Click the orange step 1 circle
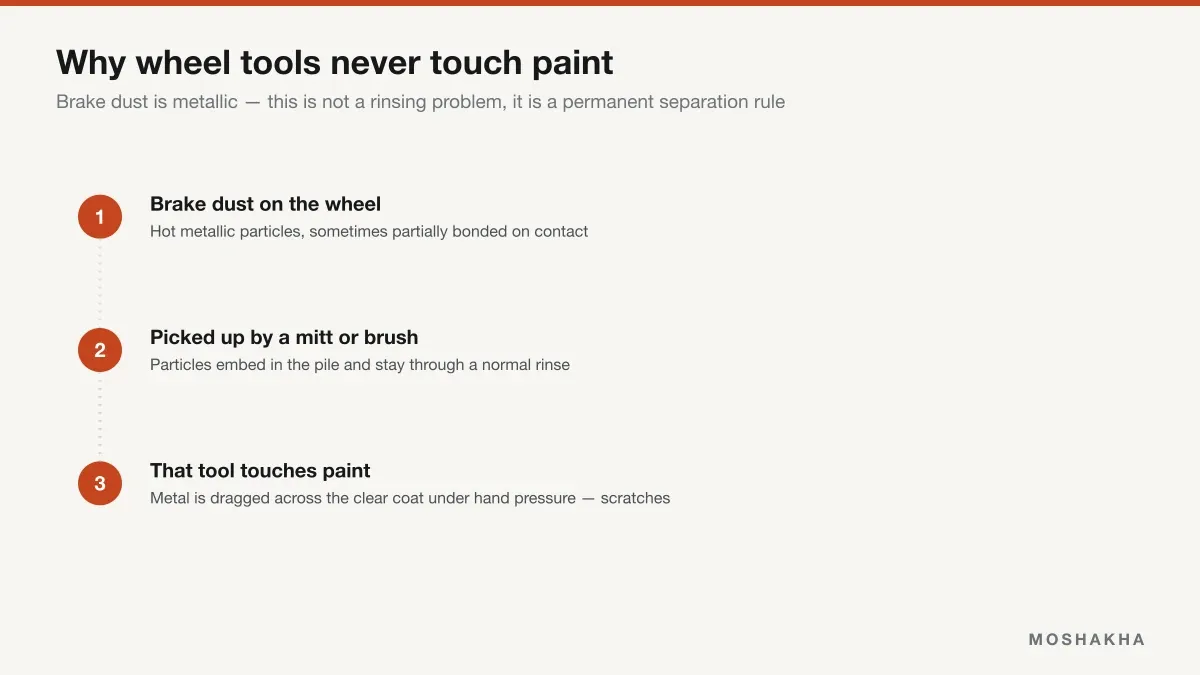The image size is (1200, 675). click(100, 217)
